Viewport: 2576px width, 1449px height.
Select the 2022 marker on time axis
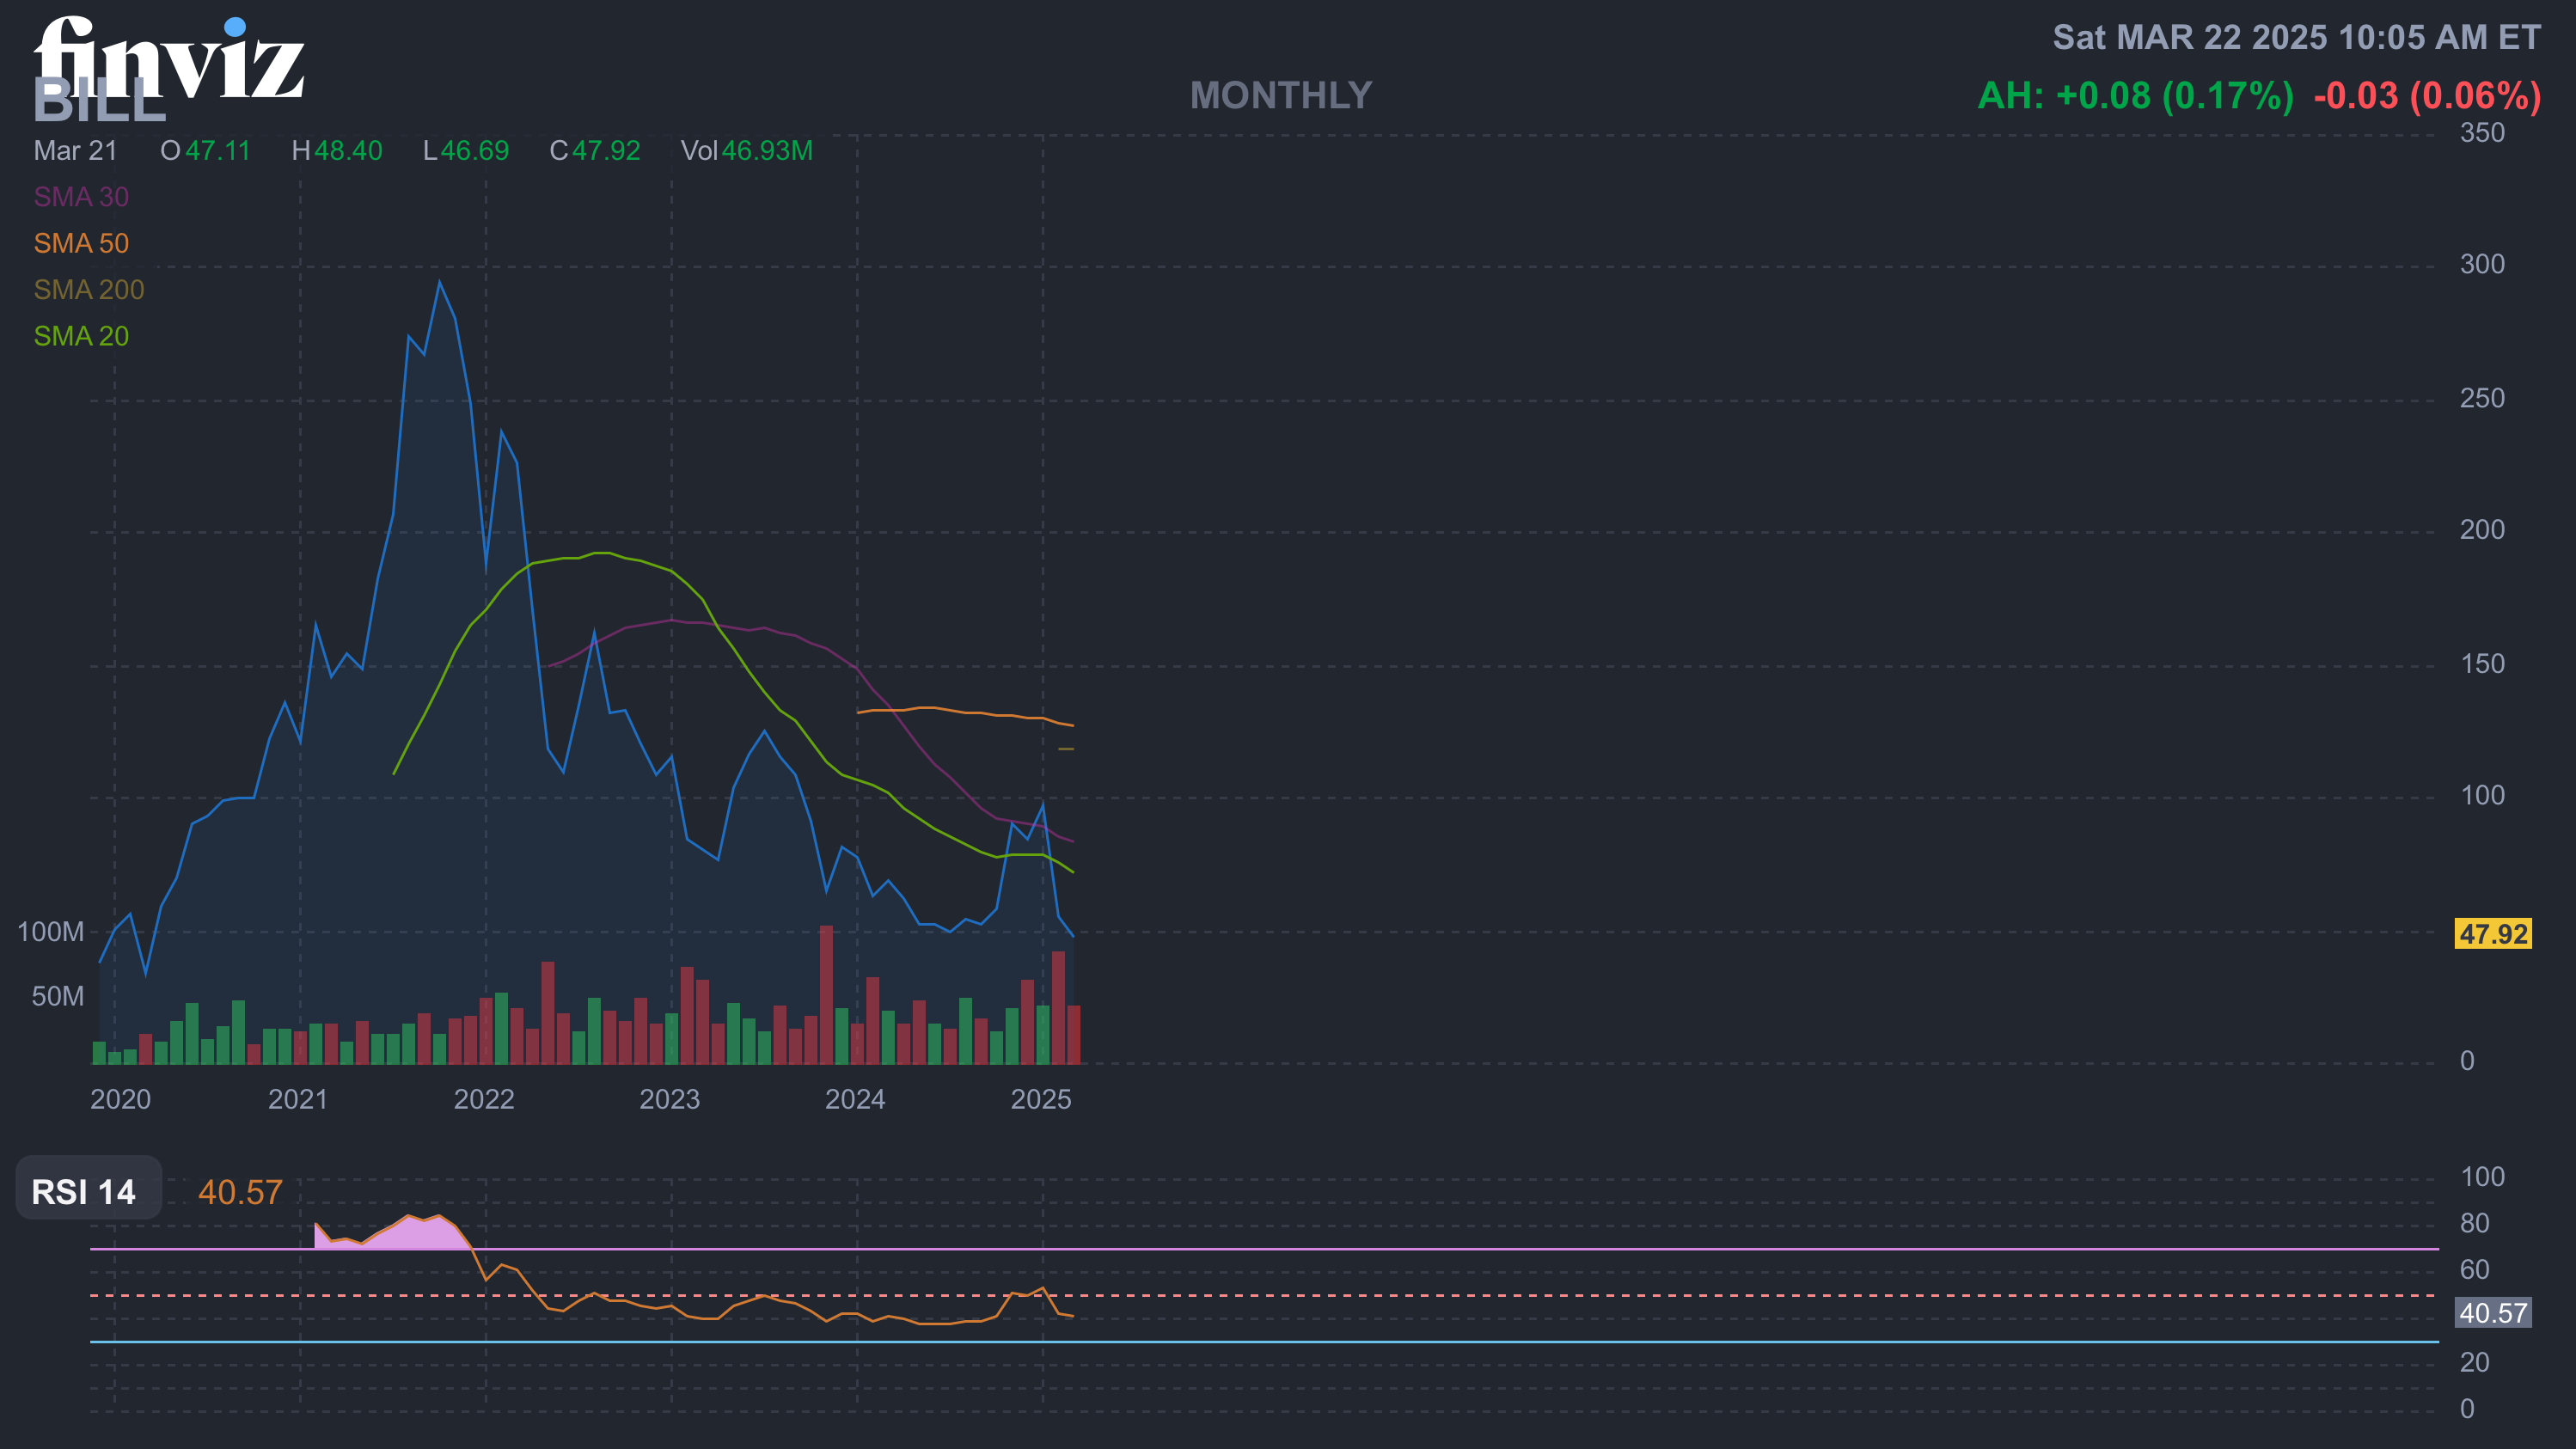[x=484, y=1099]
